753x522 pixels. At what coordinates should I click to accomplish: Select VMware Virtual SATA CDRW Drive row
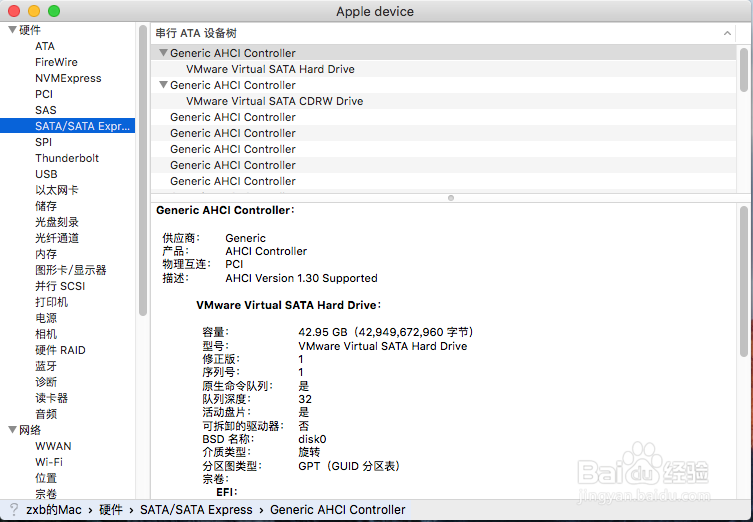tap(443, 101)
